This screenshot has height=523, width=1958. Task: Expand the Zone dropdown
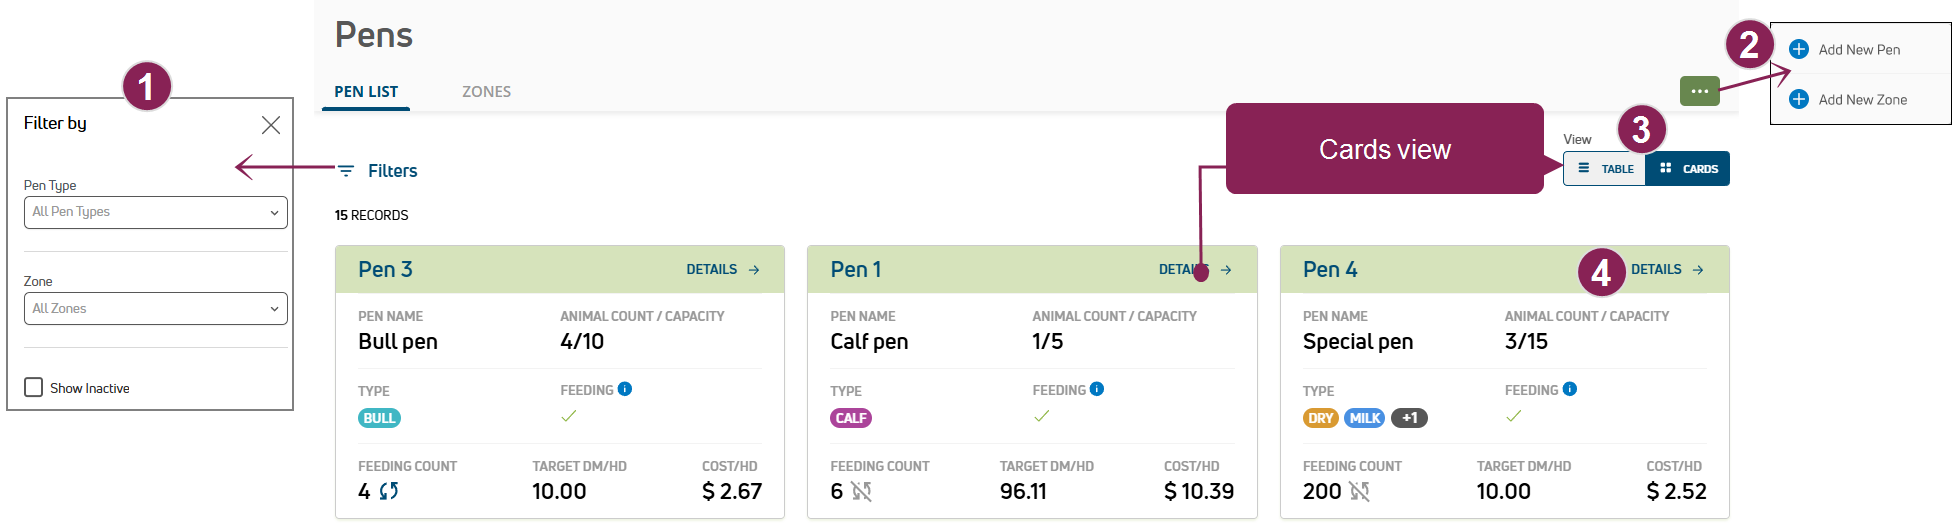tap(155, 309)
